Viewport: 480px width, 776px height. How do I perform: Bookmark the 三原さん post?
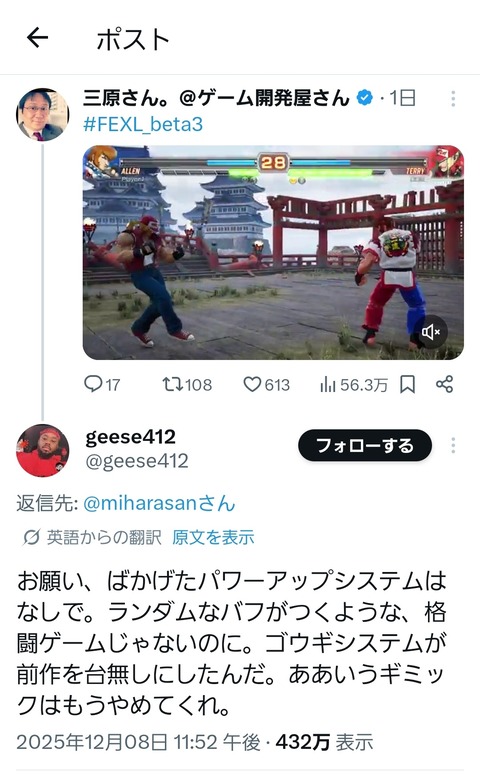point(407,384)
